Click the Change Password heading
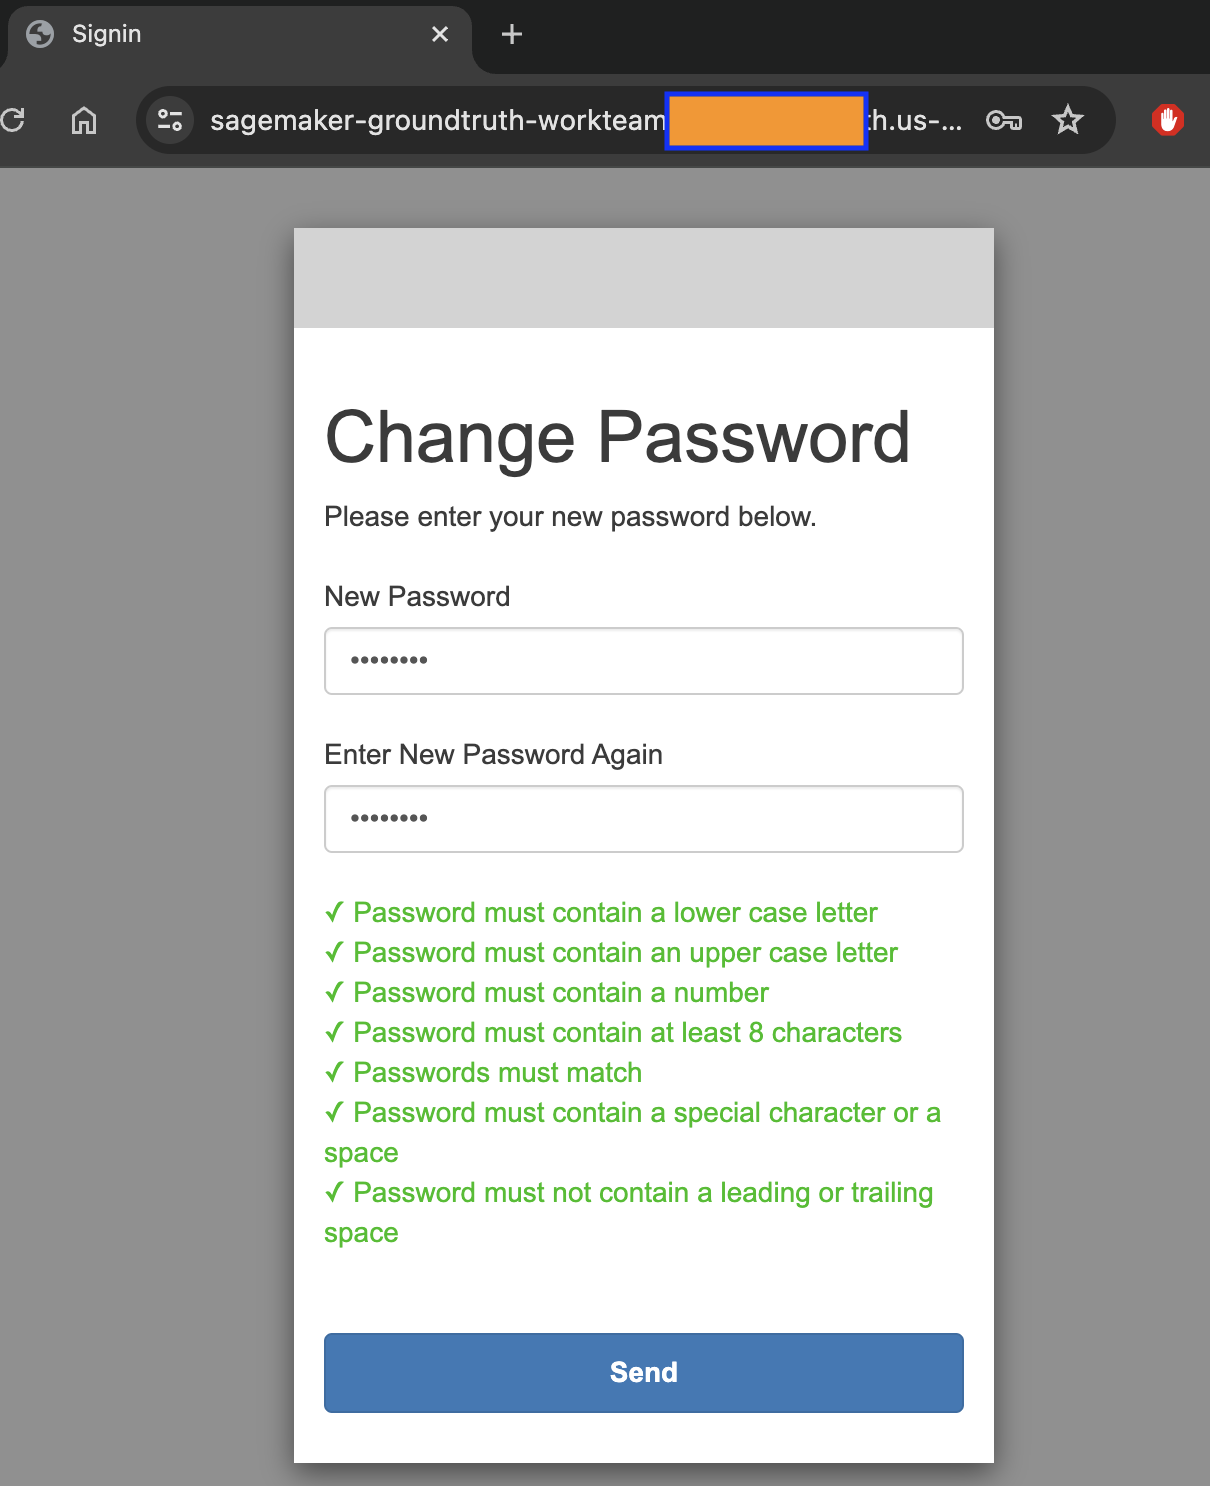The width and height of the screenshot is (1210, 1486). (x=617, y=438)
